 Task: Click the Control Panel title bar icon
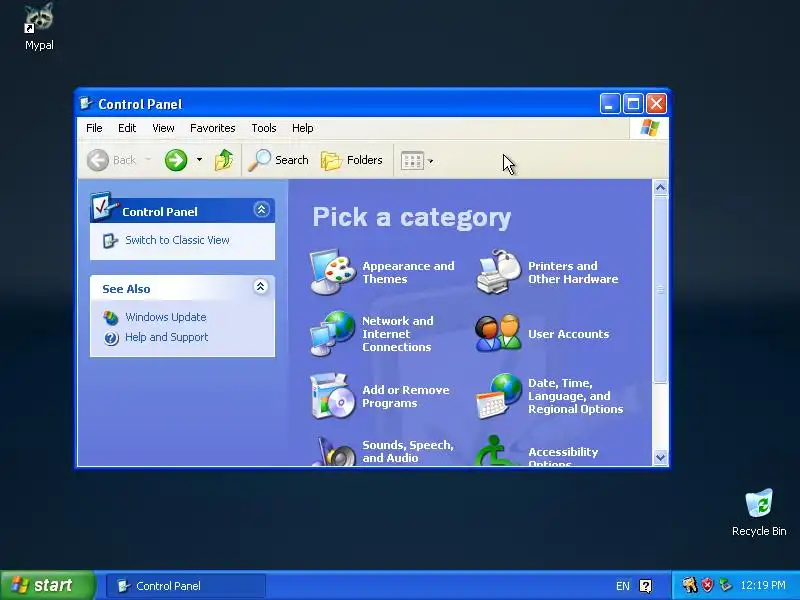(x=86, y=104)
